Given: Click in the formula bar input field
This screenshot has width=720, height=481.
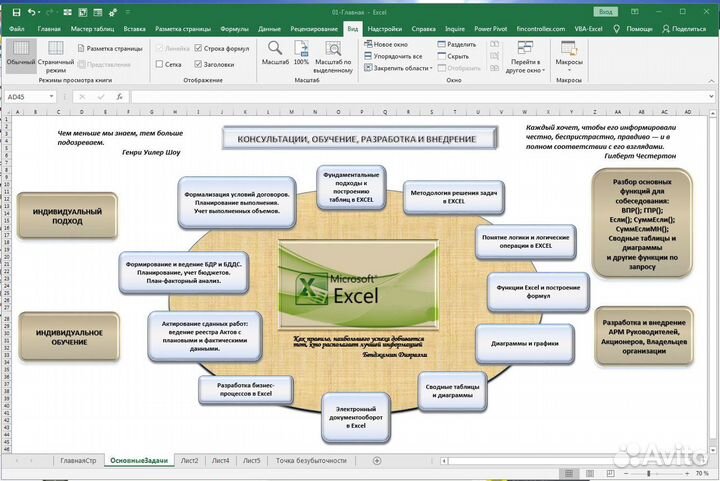Looking at the screenshot, I should click(419, 97).
